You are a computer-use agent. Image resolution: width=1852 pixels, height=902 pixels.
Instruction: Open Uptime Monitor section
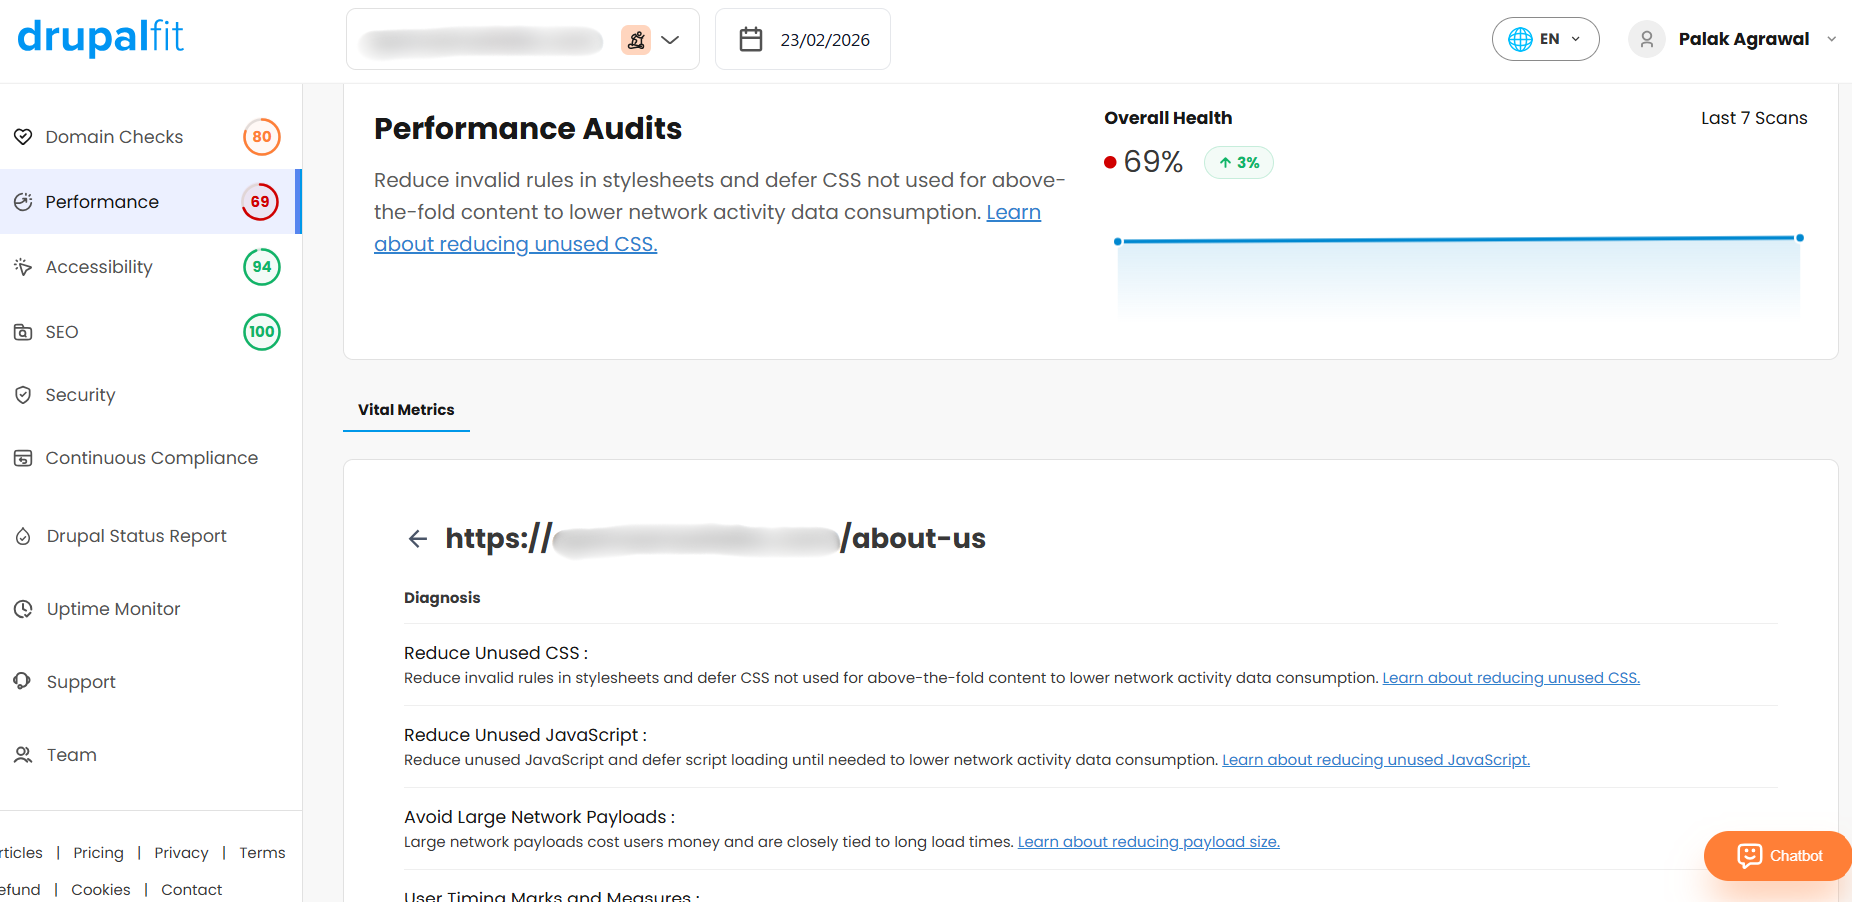[x=113, y=609]
